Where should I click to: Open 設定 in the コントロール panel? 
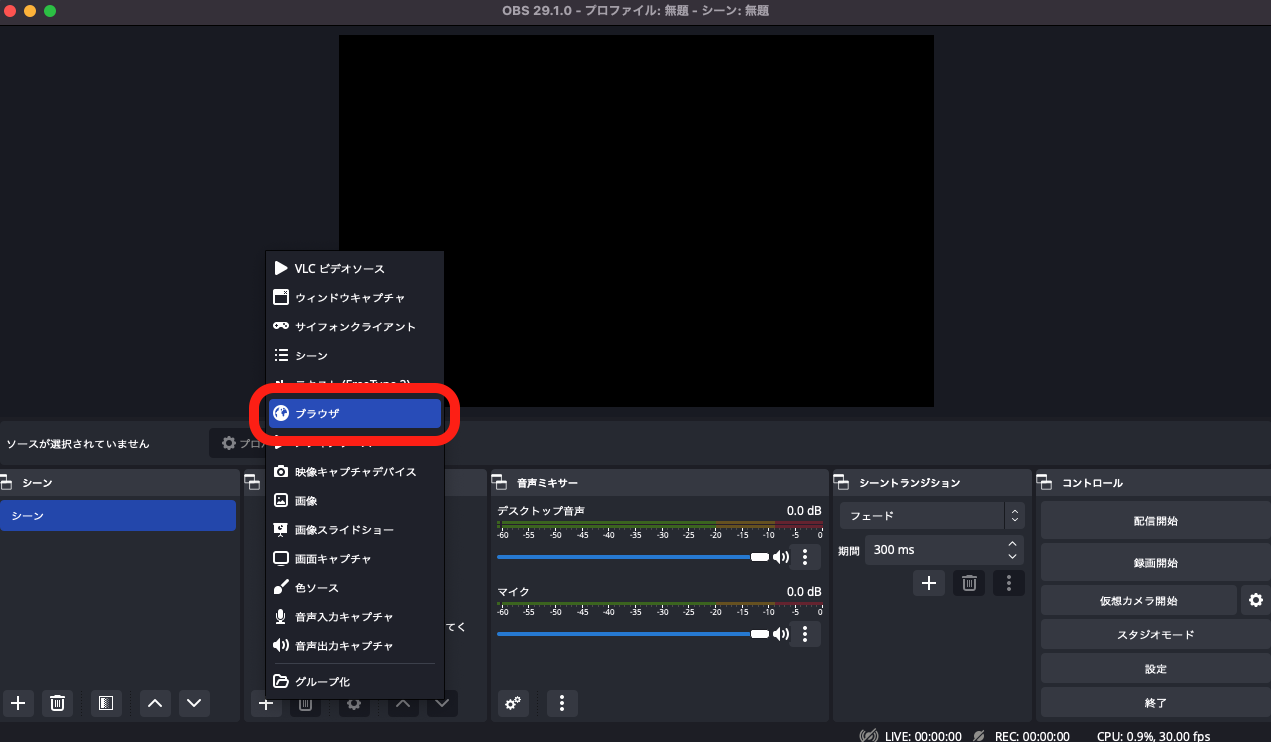click(x=1155, y=669)
